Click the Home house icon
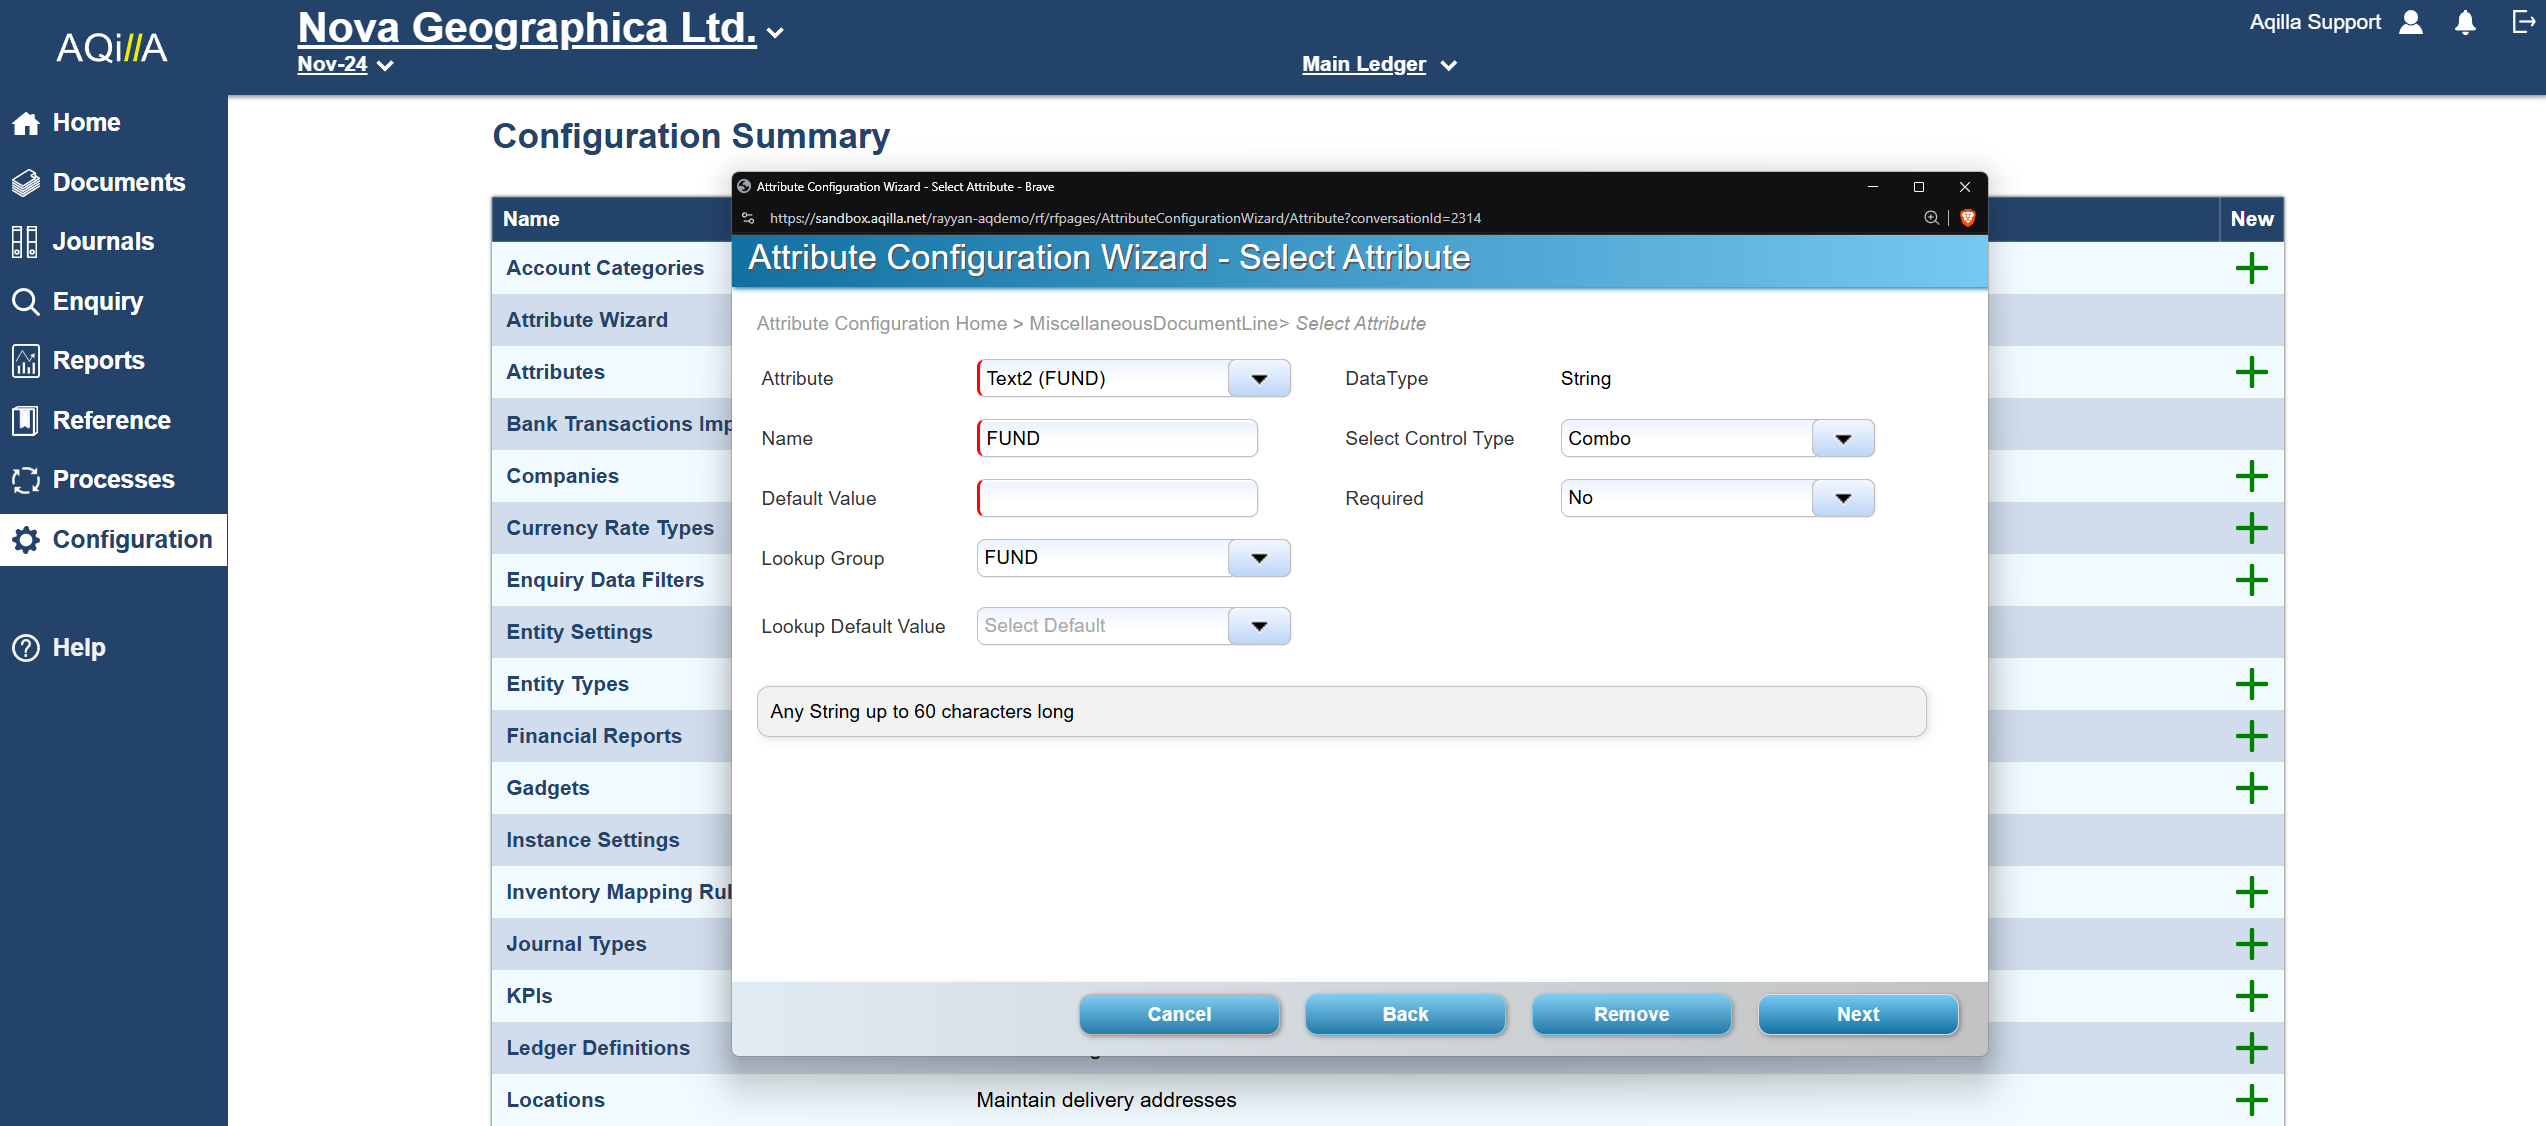This screenshot has height=1126, width=2546. point(26,123)
